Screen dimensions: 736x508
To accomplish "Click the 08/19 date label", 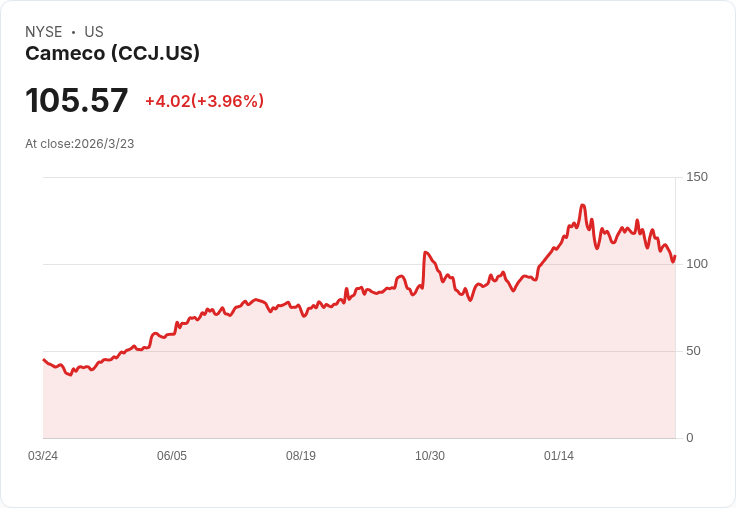I will [x=301, y=456].
